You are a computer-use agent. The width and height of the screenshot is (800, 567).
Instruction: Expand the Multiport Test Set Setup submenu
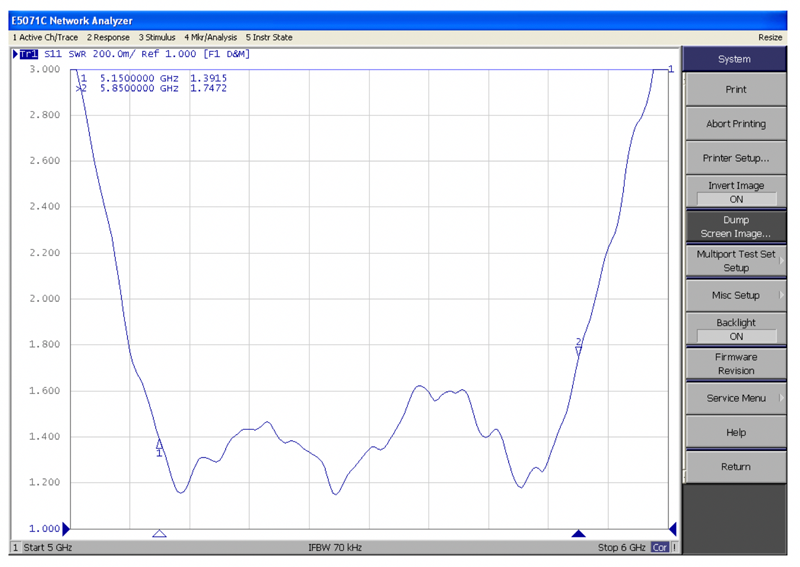[x=736, y=261]
